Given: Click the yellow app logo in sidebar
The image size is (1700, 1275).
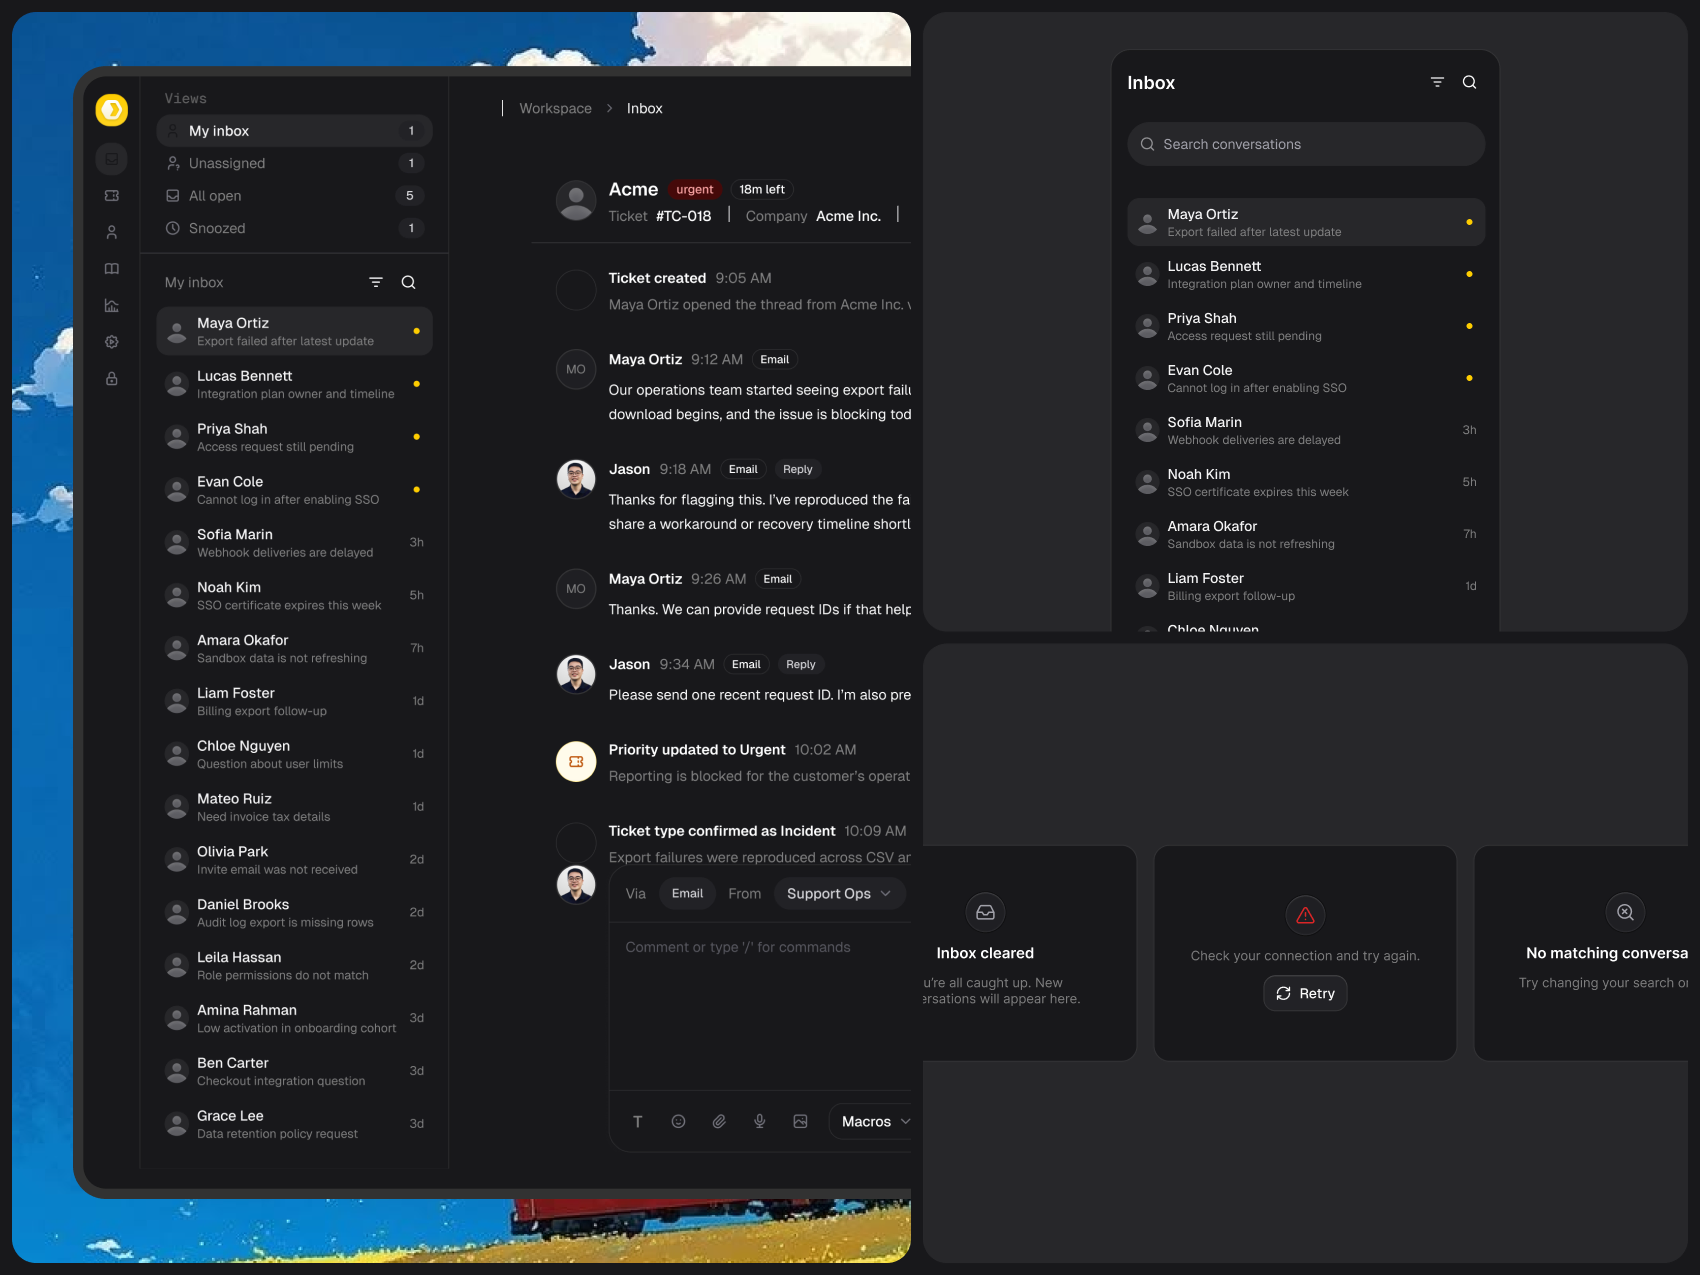Looking at the screenshot, I should (112, 110).
